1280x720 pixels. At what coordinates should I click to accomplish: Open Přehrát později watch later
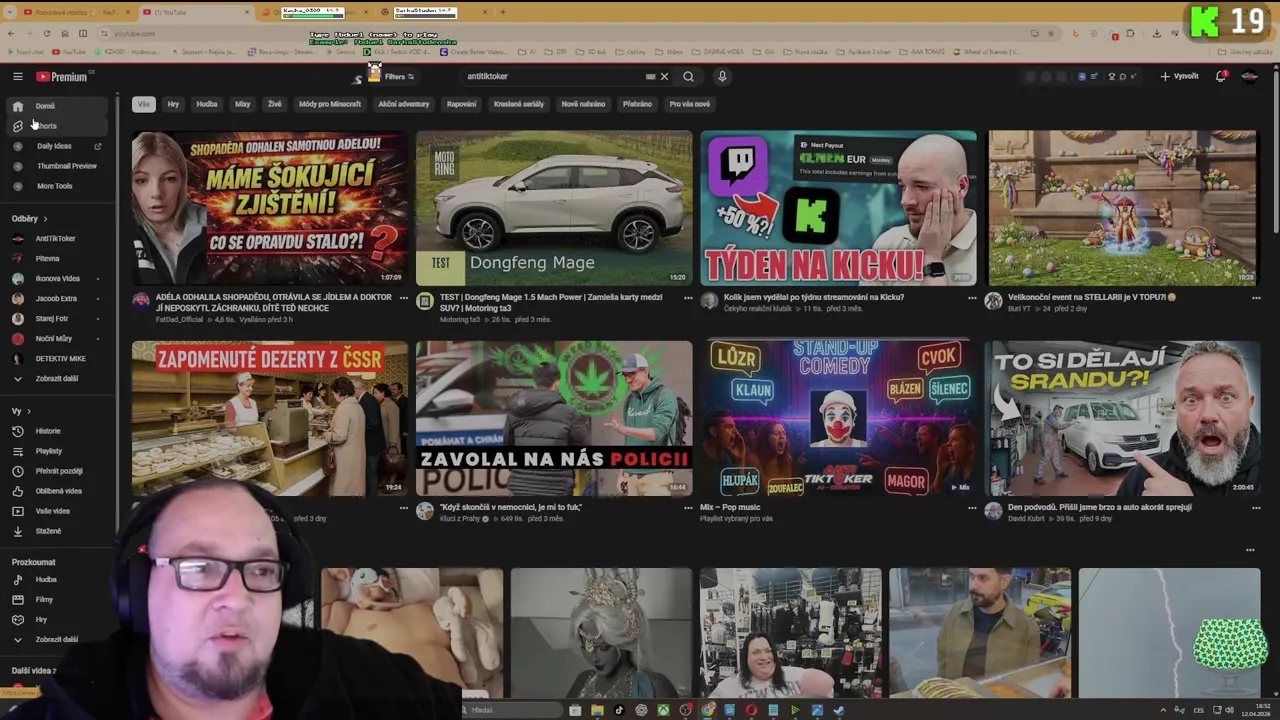(59, 471)
